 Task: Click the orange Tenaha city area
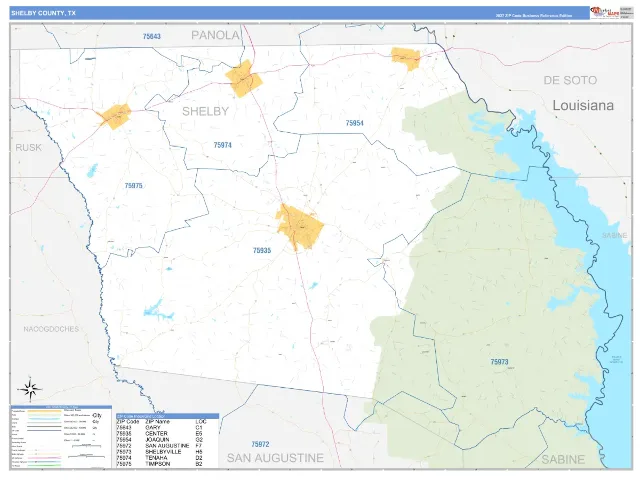point(244,79)
